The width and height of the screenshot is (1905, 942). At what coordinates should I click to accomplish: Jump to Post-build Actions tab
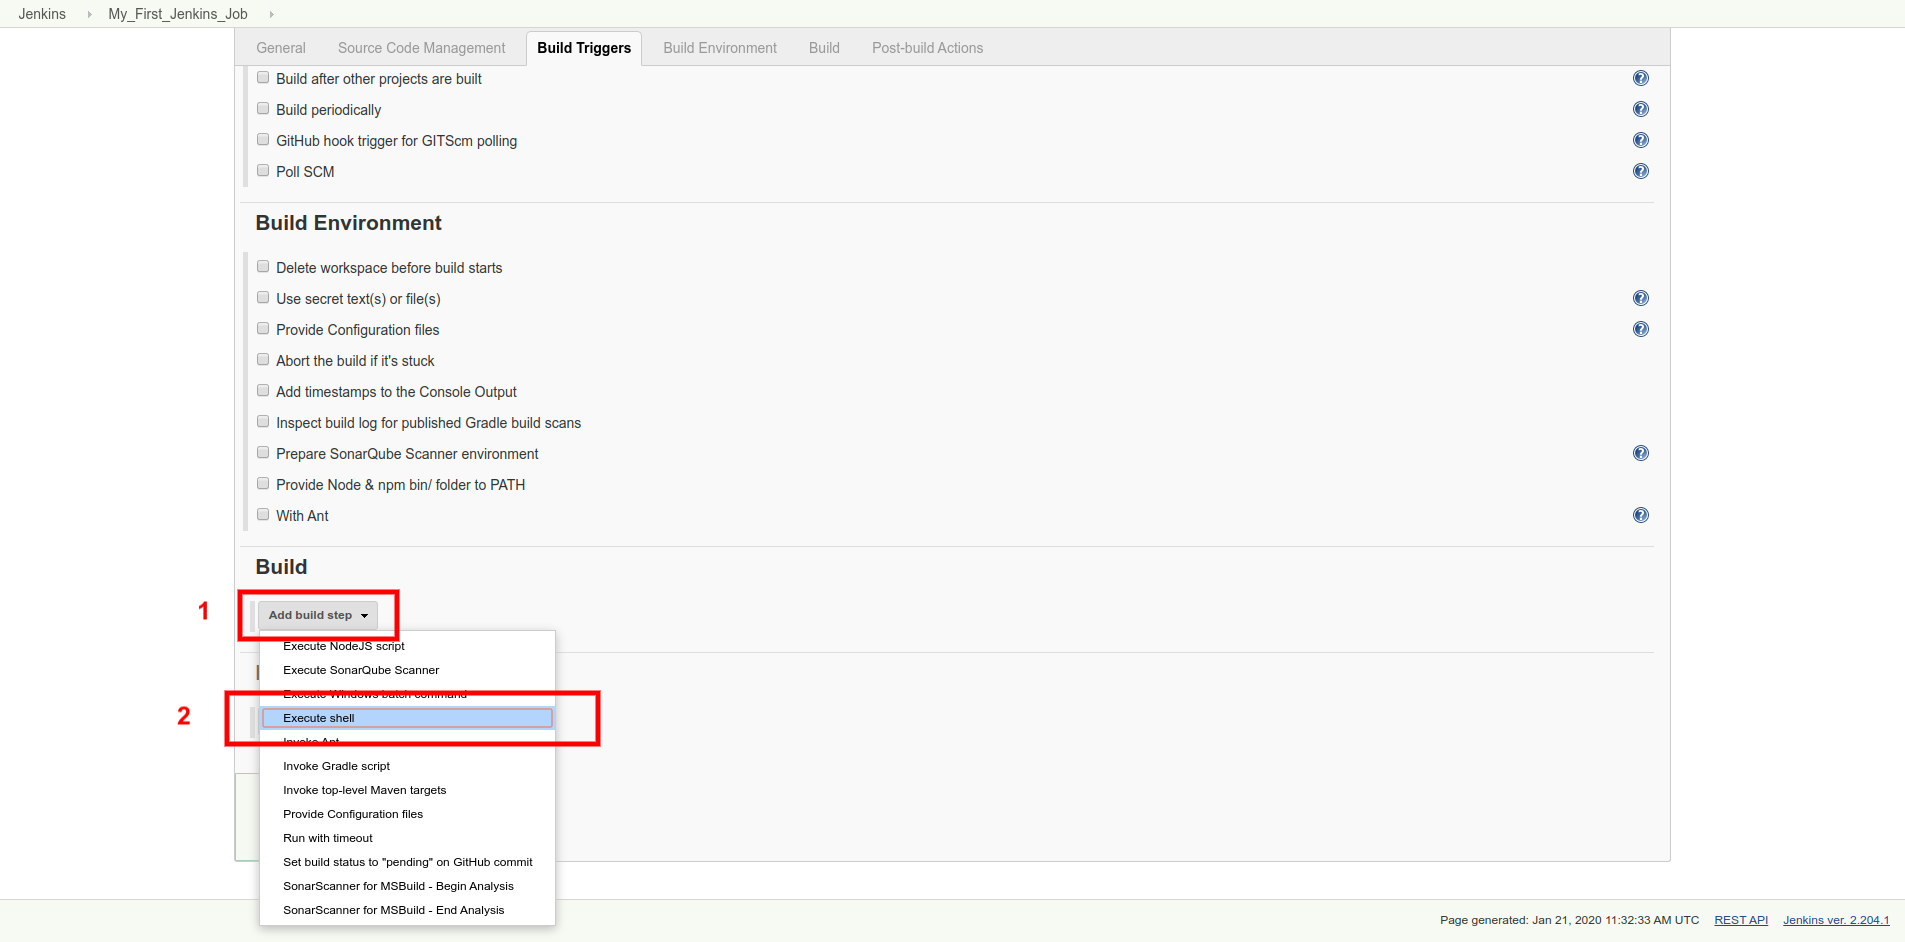927,48
